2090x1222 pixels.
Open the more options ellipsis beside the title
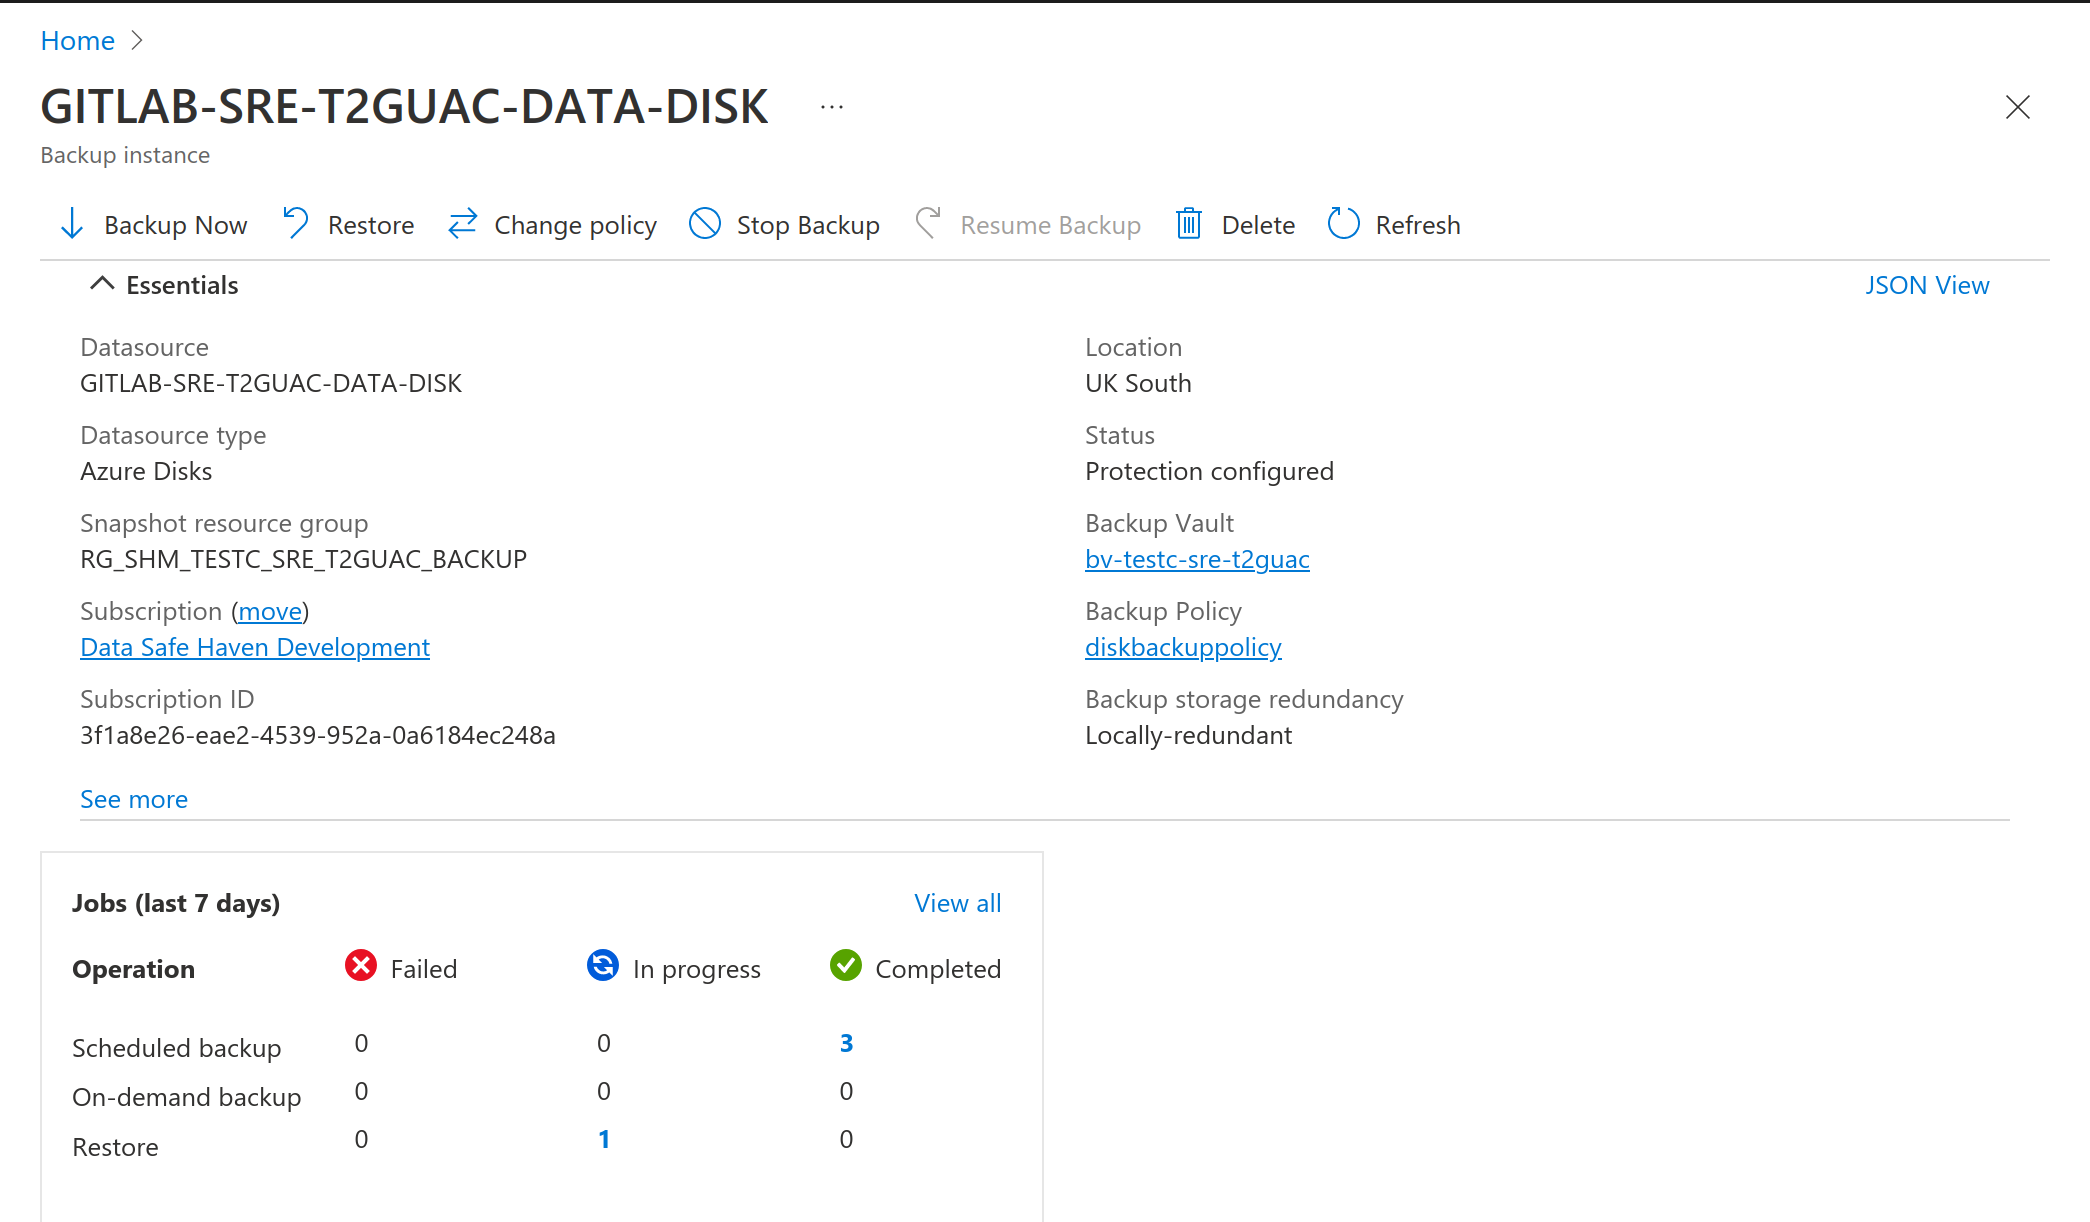point(832,106)
